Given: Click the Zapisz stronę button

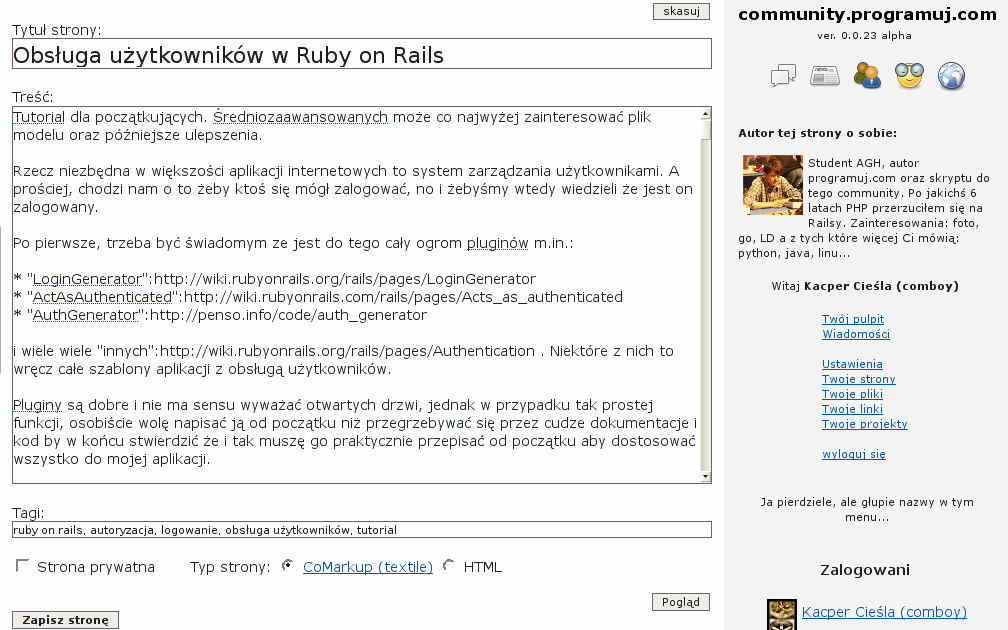Looking at the screenshot, I should (x=66, y=620).
